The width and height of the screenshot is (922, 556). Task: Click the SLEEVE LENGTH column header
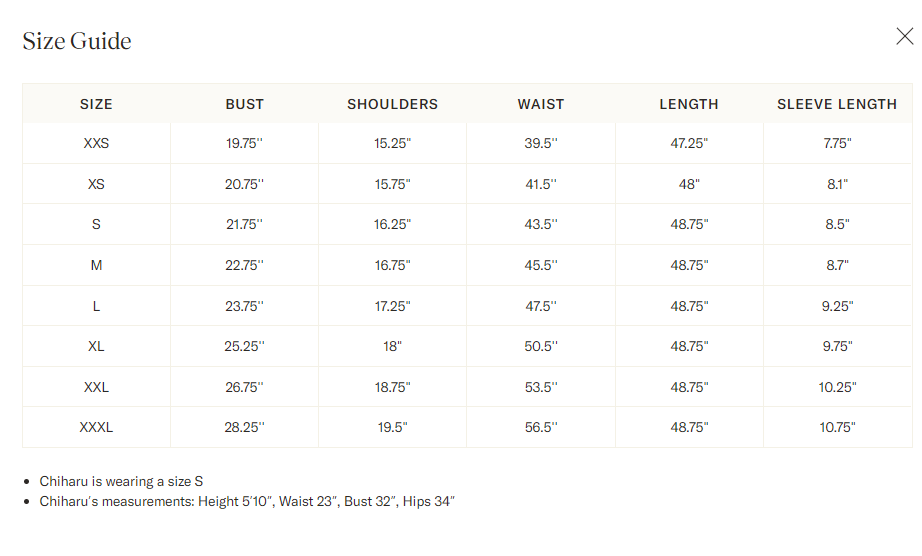tap(837, 104)
